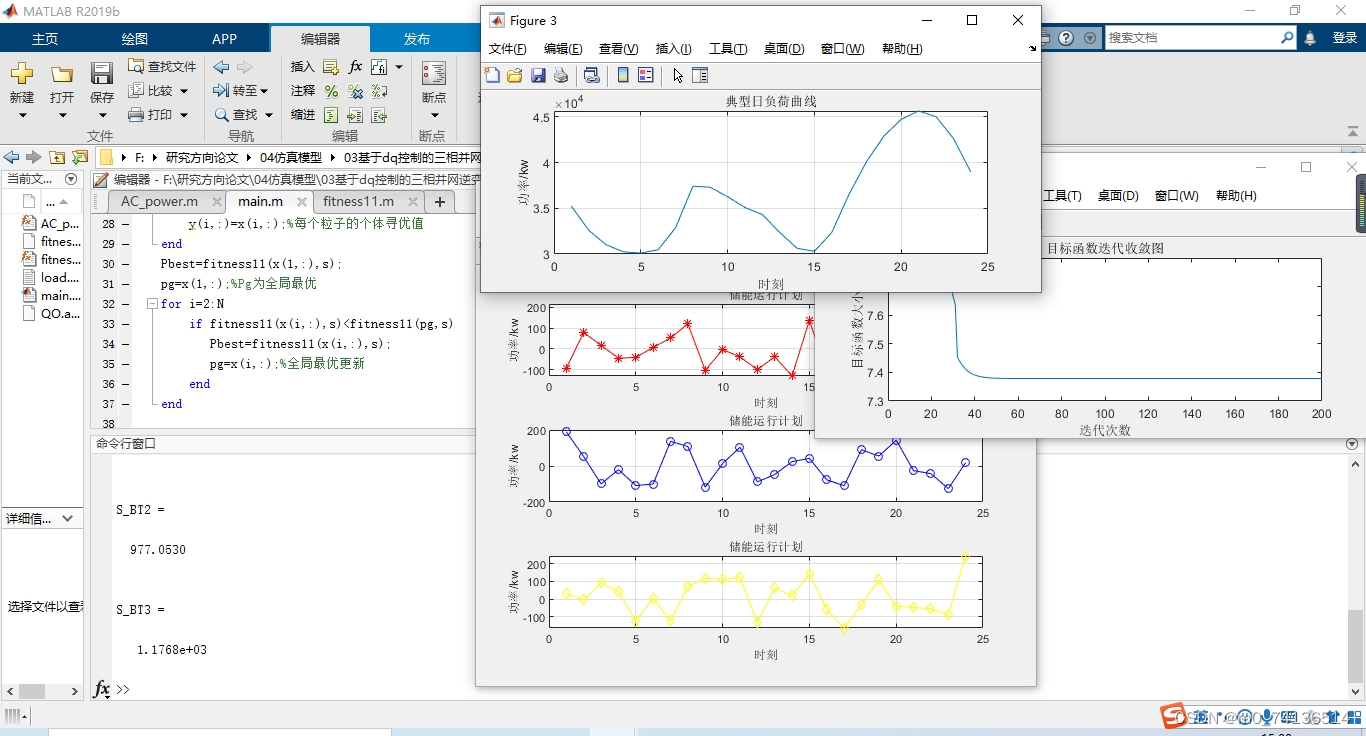Switch to the AC_power.m editor tab

[159, 201]
